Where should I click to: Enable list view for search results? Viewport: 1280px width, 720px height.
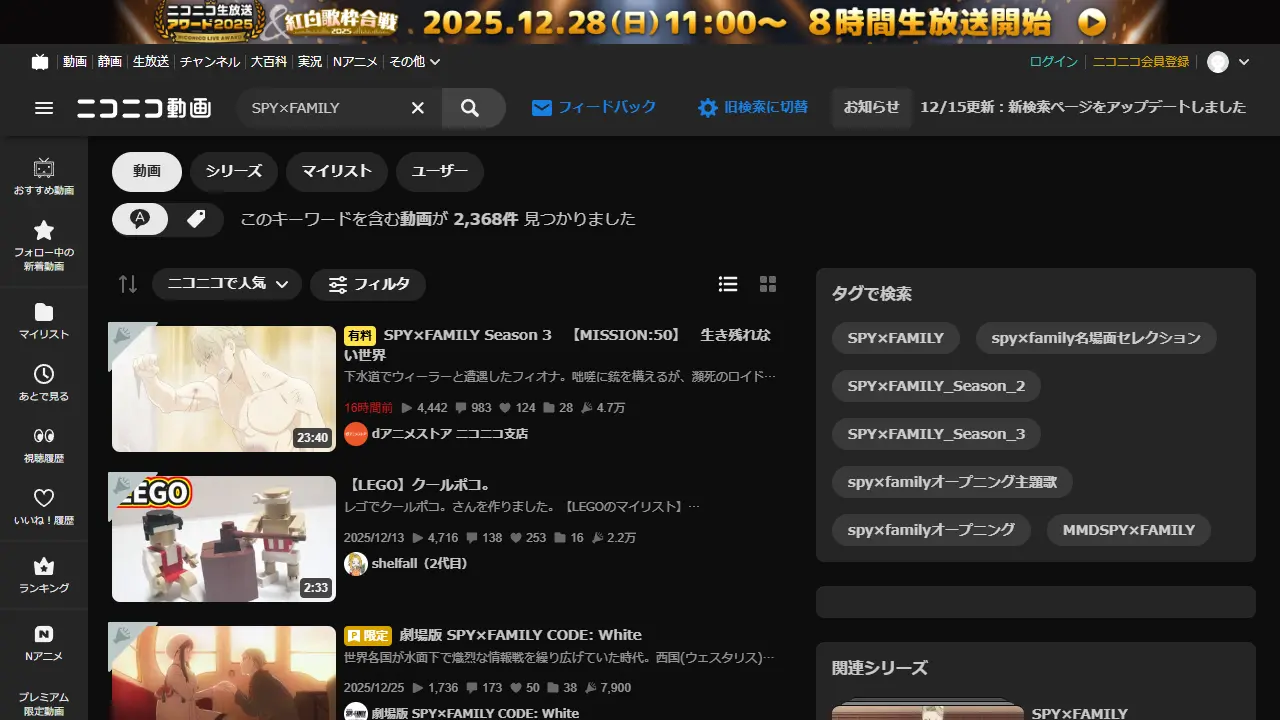tap(728, 284)
